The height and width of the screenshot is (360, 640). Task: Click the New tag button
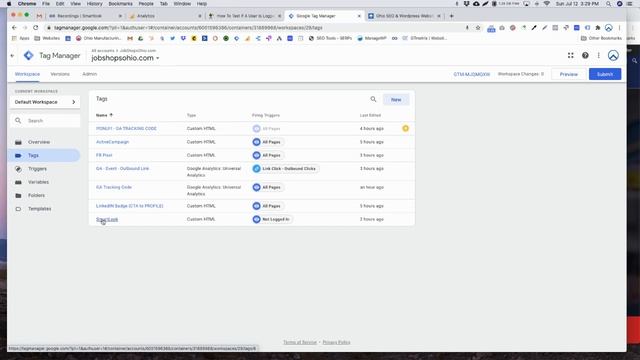click(396, 100)
